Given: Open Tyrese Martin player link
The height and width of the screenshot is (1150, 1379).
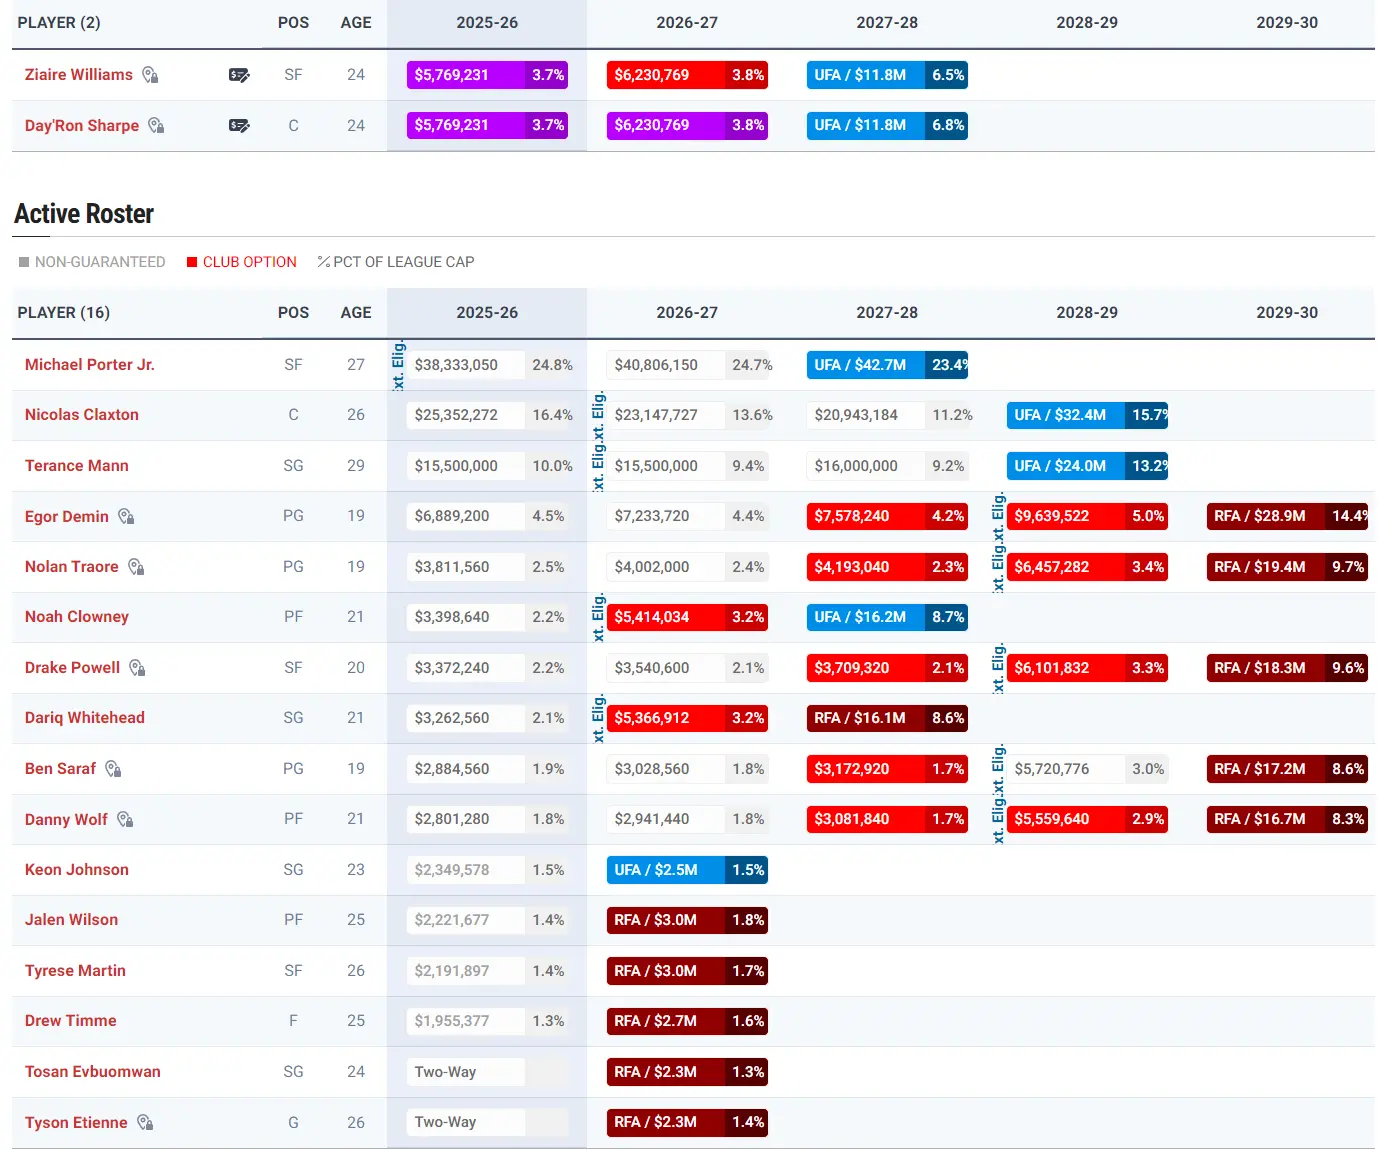Looking at the screenshot, I should (x=75, y=971).
